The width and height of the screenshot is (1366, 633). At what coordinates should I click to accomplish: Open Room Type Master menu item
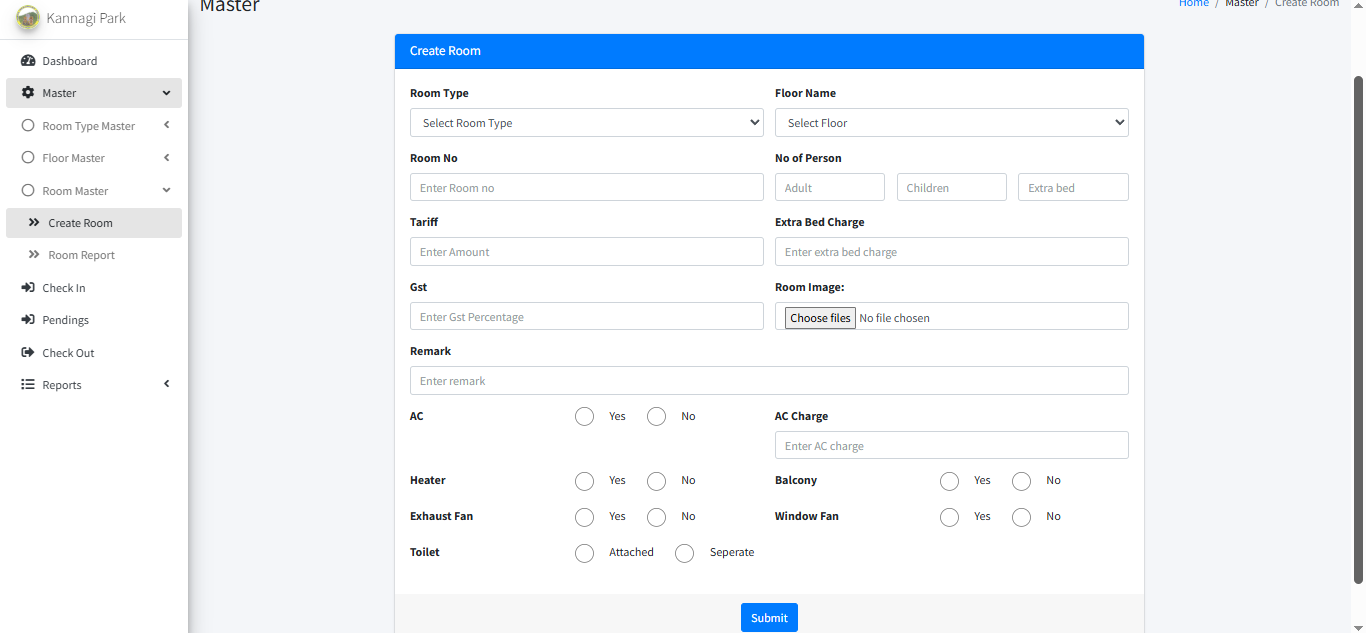click(x=88, y=126)
